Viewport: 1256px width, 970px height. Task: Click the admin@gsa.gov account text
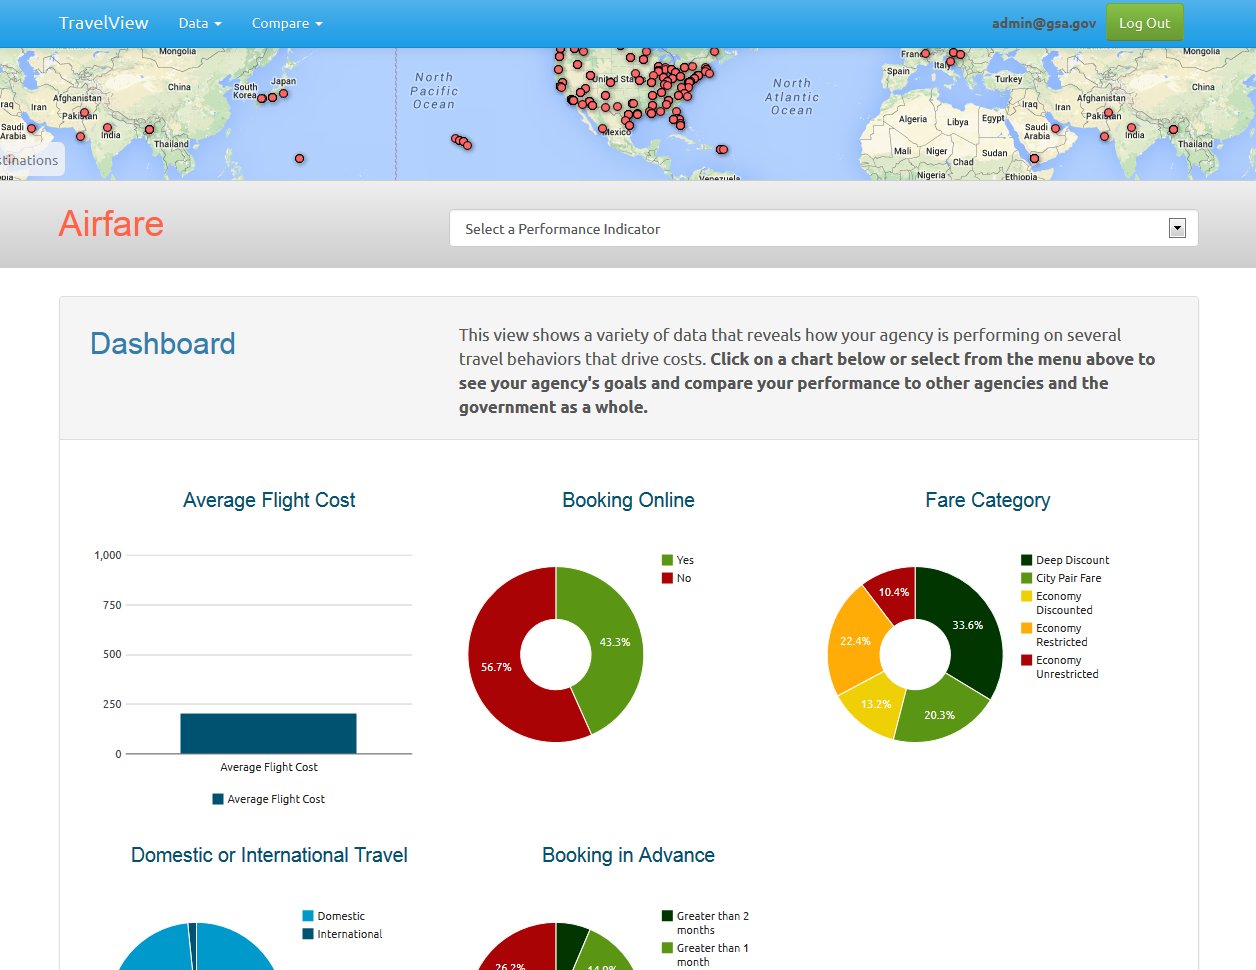tap(1044, 23)
